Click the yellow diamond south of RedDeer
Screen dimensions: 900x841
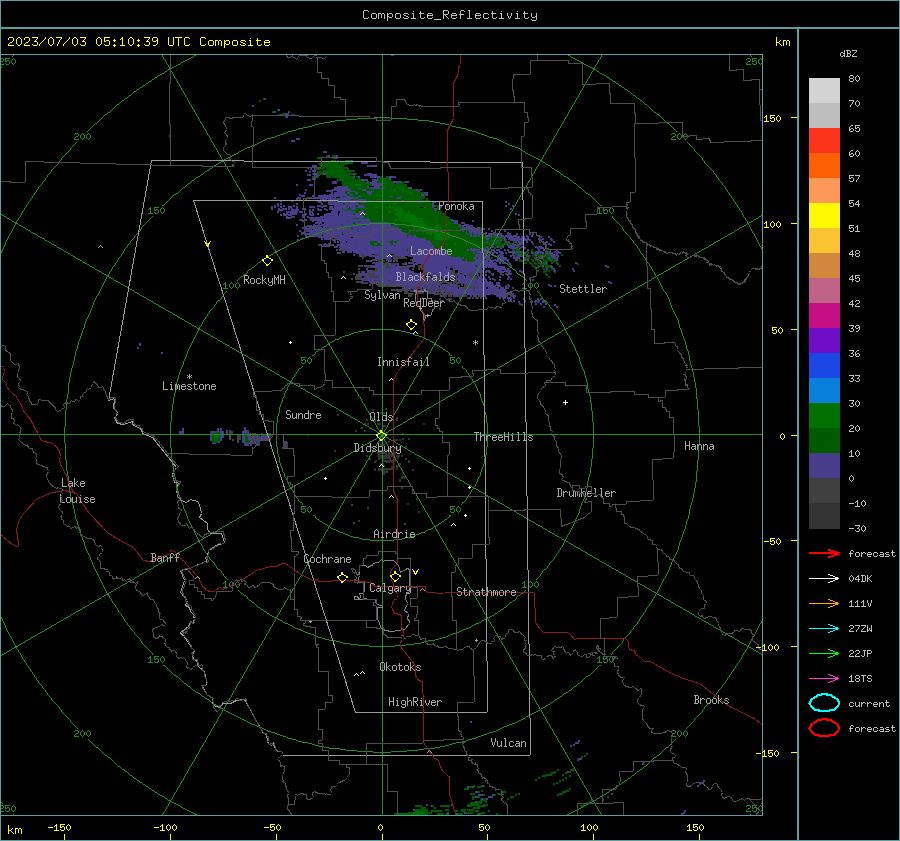click(411, 325)
